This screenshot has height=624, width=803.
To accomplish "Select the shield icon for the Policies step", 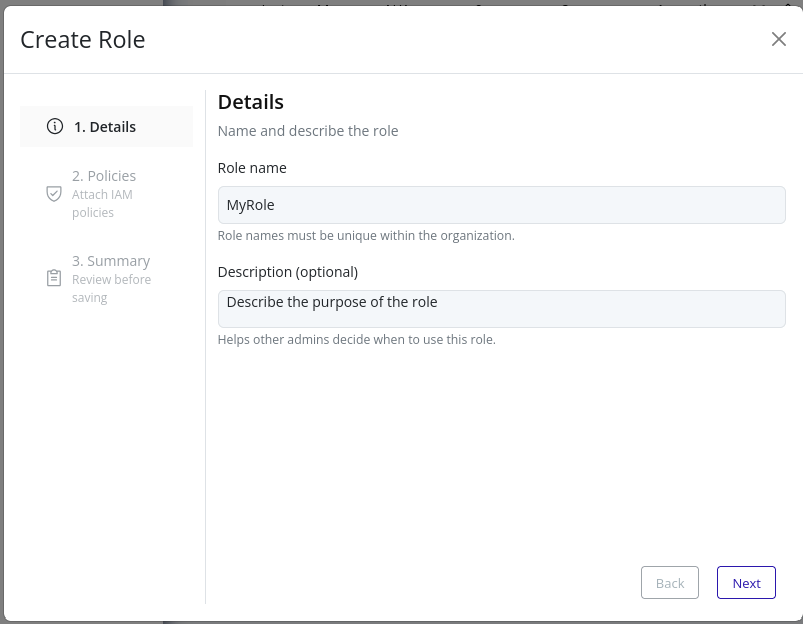I will 53,193.
